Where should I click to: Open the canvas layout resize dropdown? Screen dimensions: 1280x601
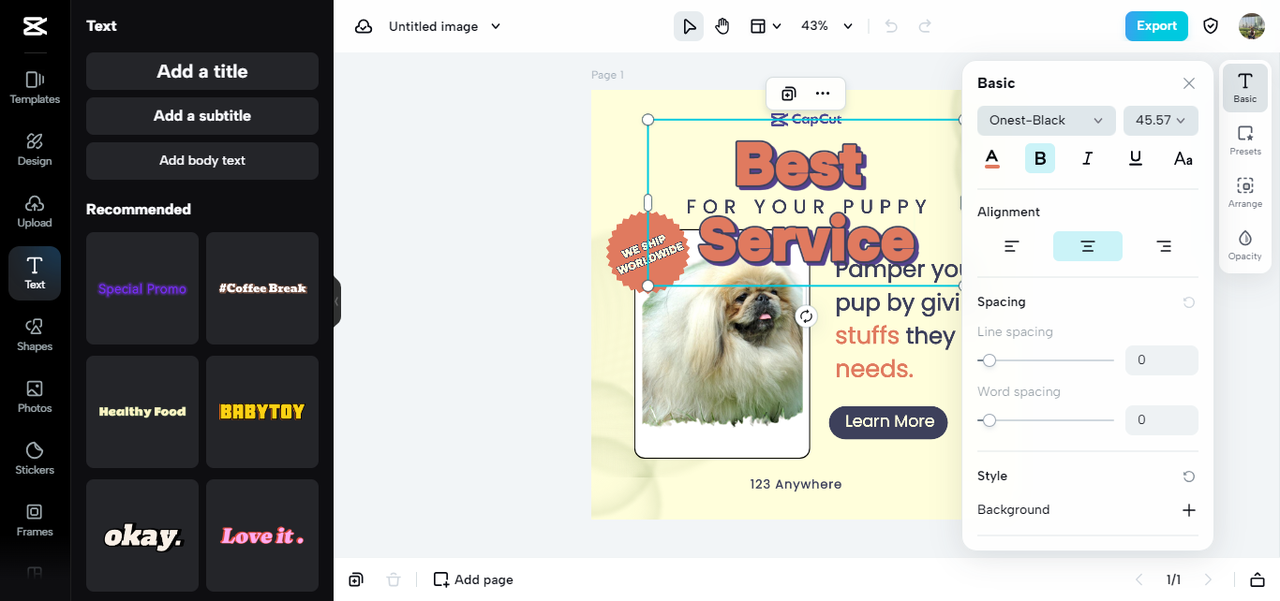(765, 26)
